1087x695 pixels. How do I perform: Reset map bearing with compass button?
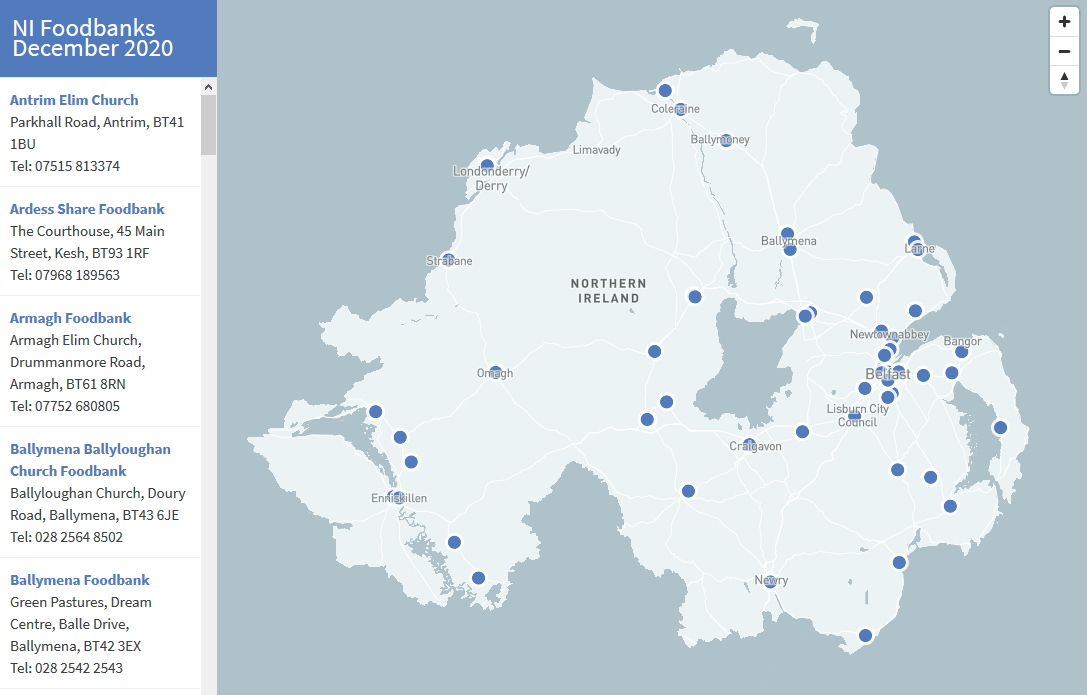pos(1064,80)
